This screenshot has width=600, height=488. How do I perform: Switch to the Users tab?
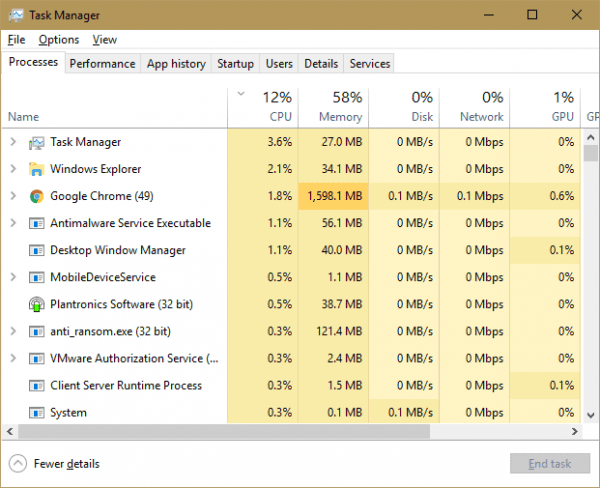(279, 64)
